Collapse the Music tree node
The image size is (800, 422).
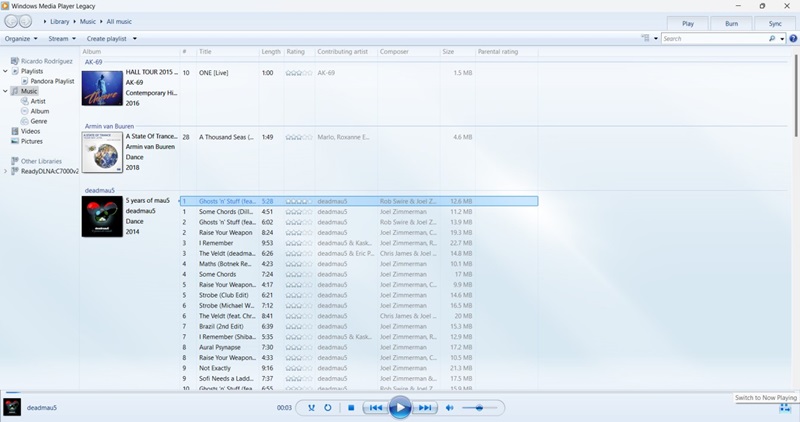pyautogui.click(x=6, y=91)
